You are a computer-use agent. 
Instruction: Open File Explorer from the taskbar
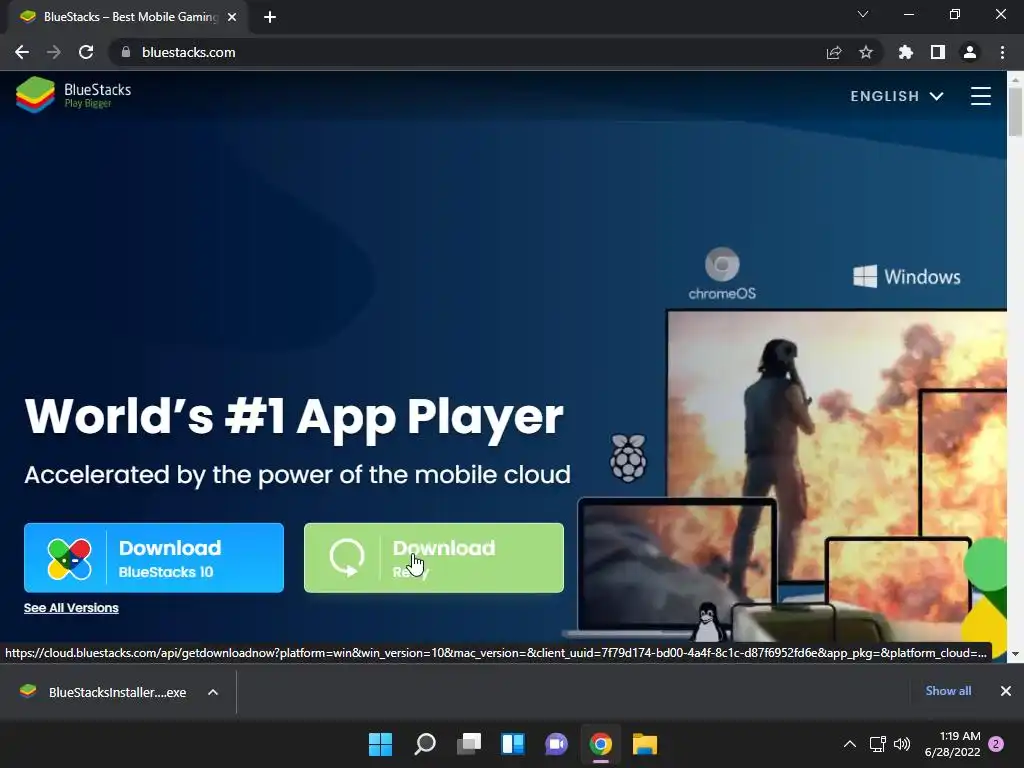coord(645,744)
